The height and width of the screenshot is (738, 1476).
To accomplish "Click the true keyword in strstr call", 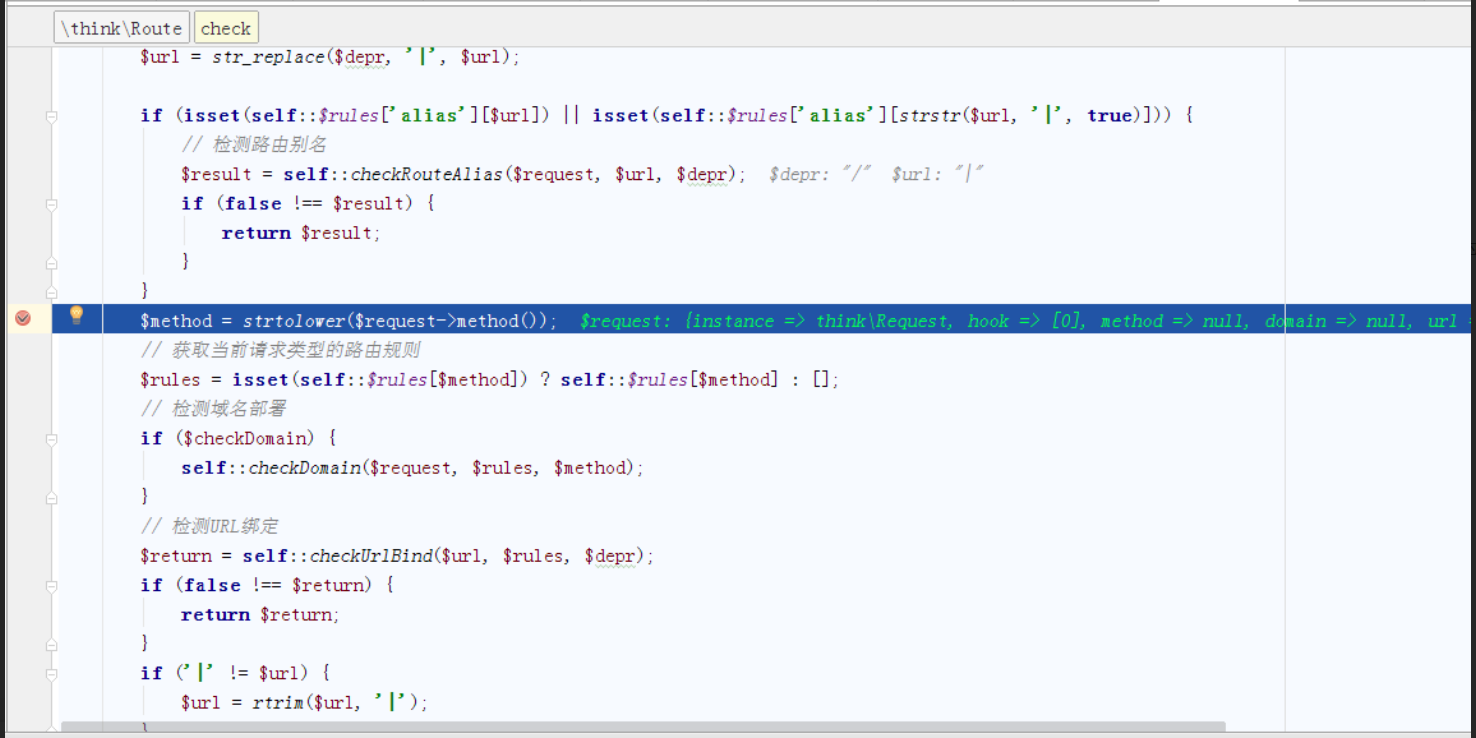I will tap(1109, 116).
